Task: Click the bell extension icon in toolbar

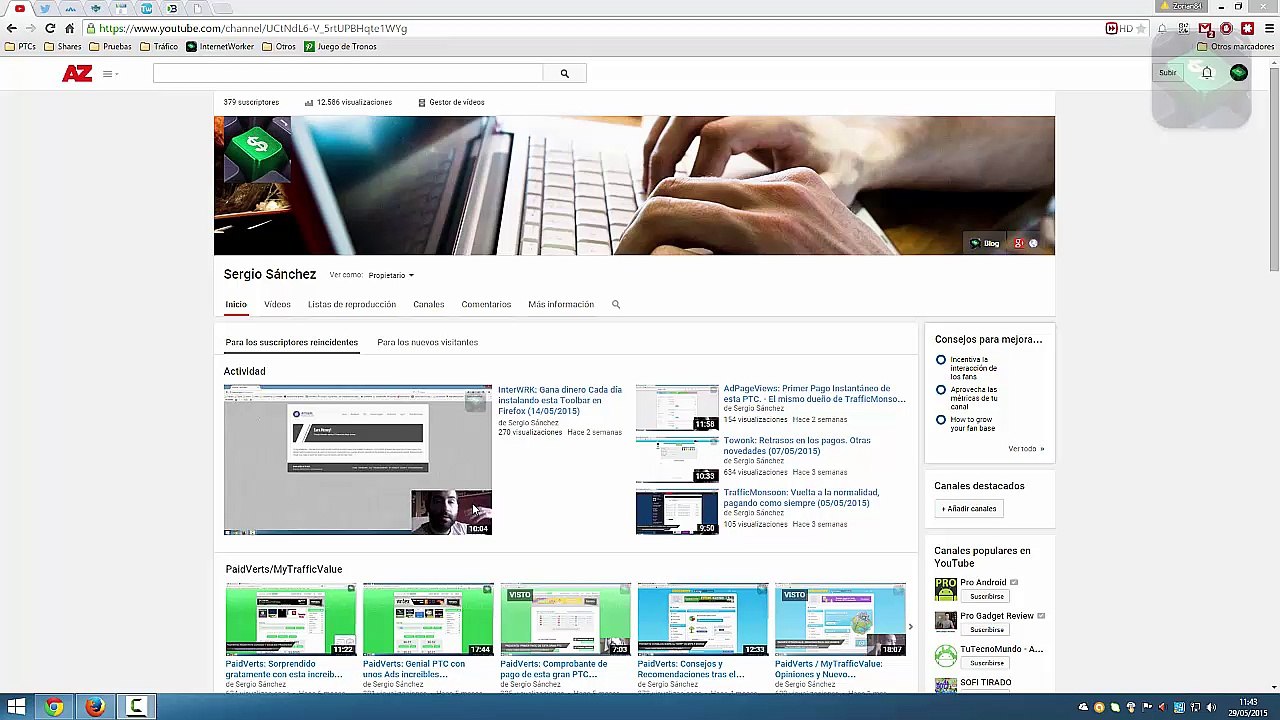Action: tap(1163, 28)
